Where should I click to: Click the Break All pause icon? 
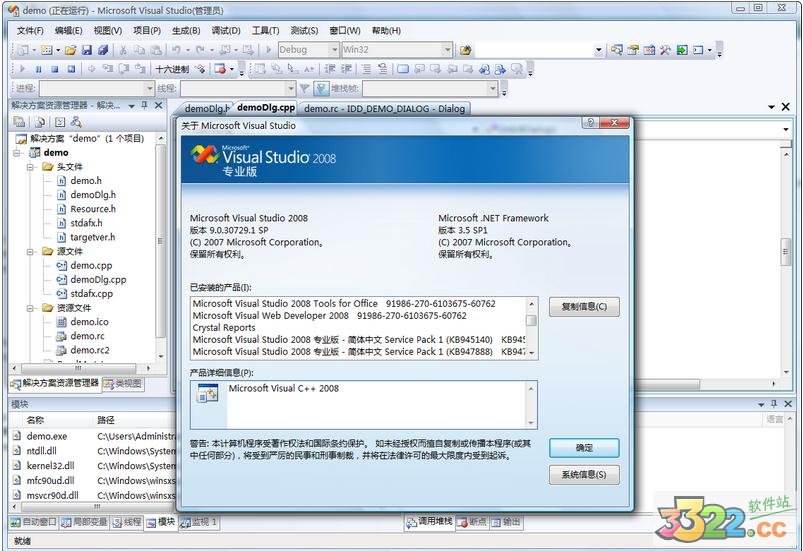click(x=38, y=69)
